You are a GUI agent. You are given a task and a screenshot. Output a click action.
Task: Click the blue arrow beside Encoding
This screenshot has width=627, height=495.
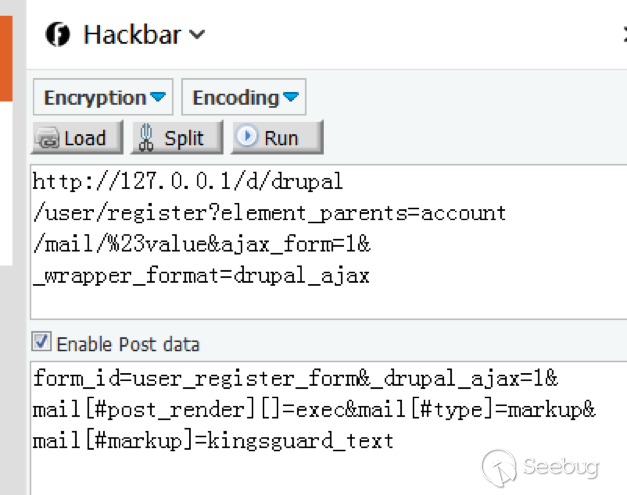click(291, 98)
